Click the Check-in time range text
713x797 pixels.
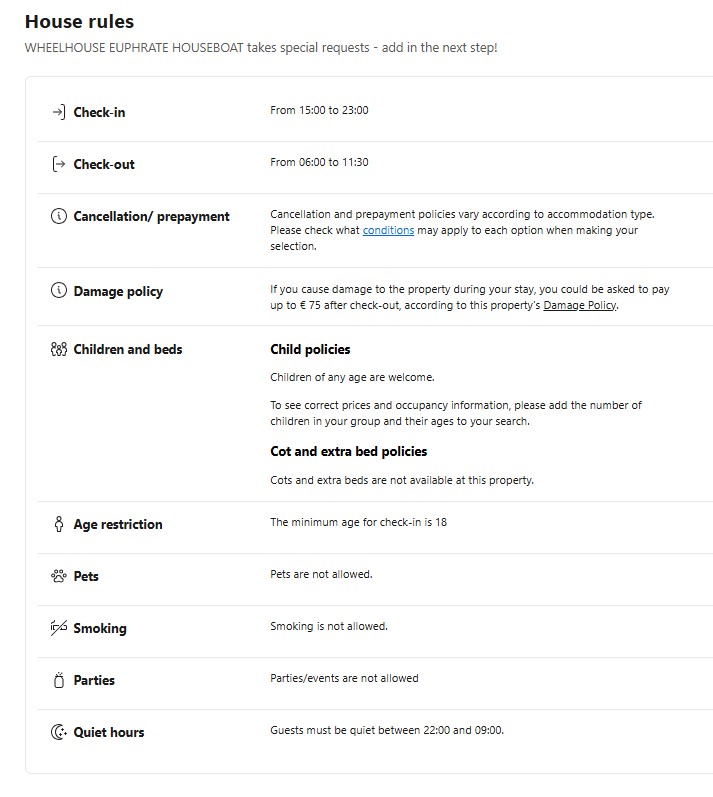(x=319, y=110)
